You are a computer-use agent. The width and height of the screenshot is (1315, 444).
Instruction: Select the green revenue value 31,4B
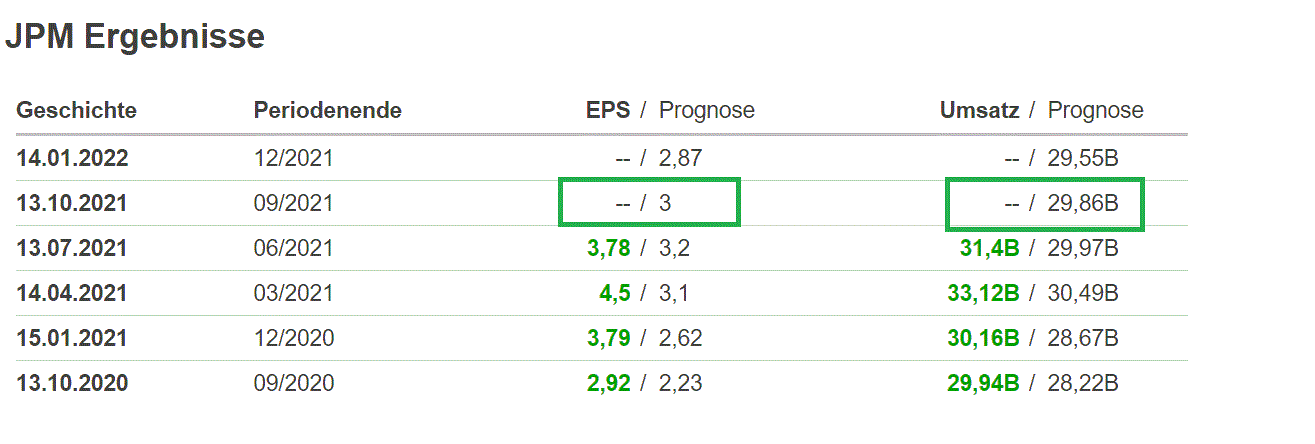(989, 248)
